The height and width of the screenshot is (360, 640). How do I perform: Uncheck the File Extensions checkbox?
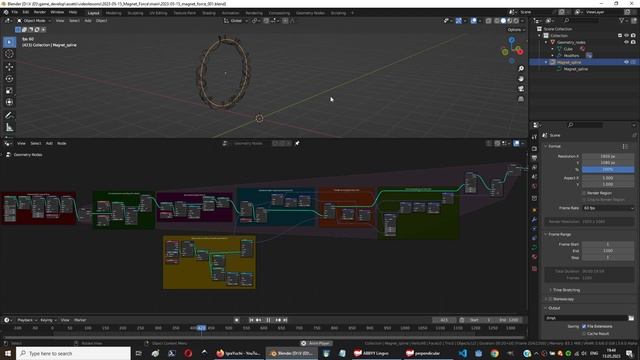point(584,327)
